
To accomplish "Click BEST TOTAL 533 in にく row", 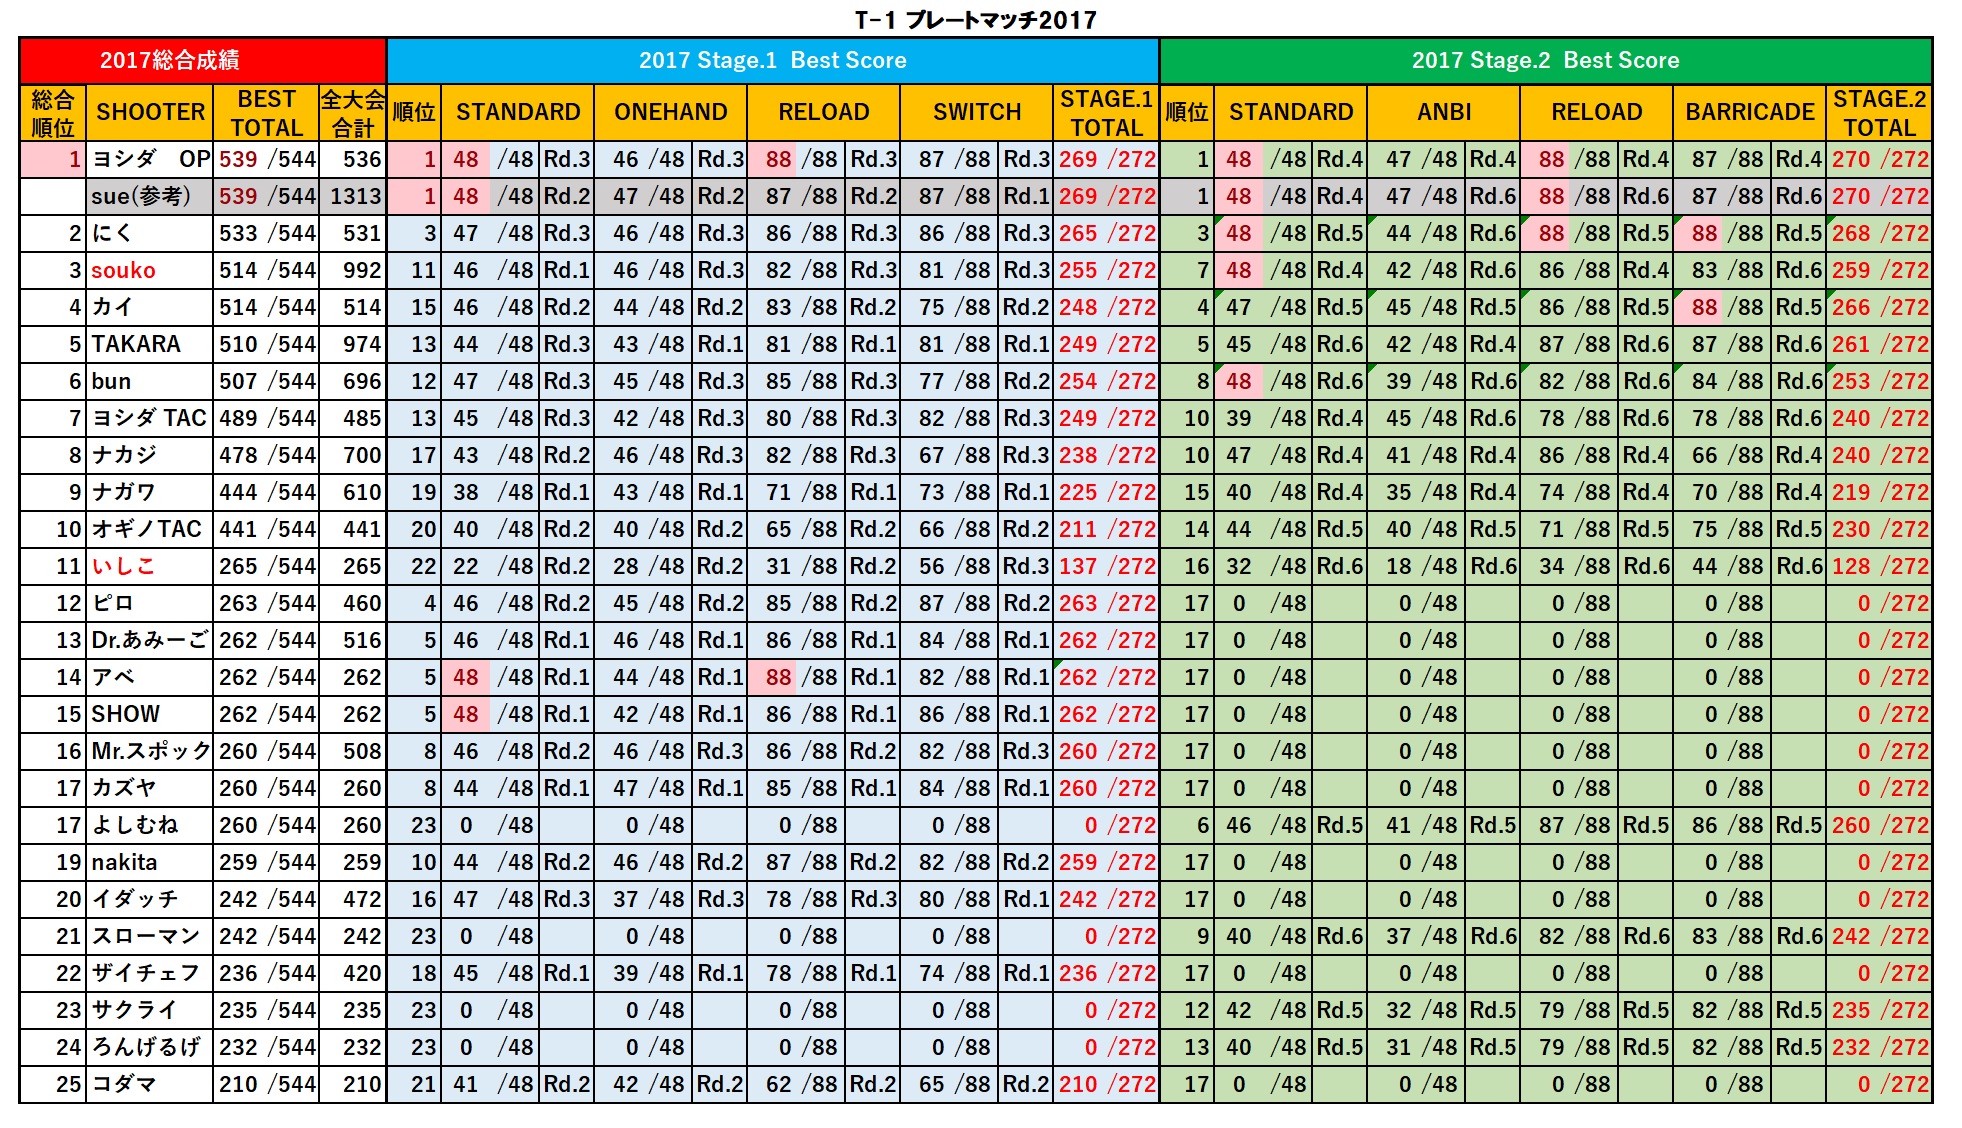I will (x=238, y=233).
